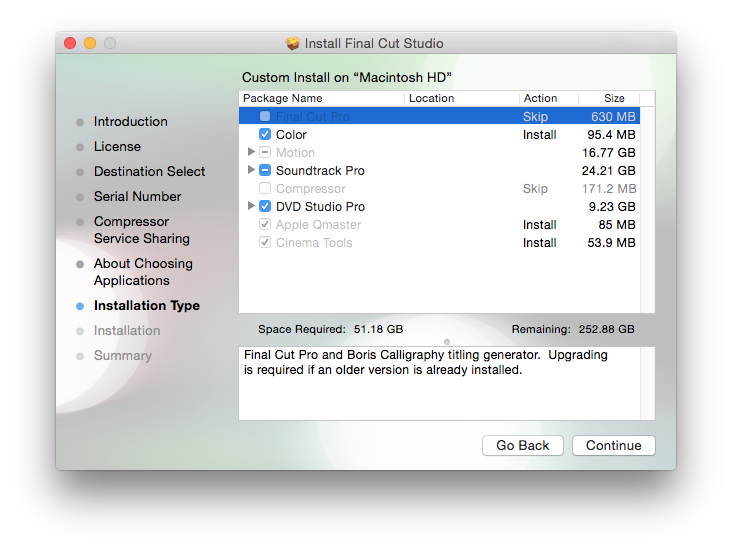The image size is (732, 550).
Task: Toggle the Apple Qmaster checkbox
Action: [265, 224]
